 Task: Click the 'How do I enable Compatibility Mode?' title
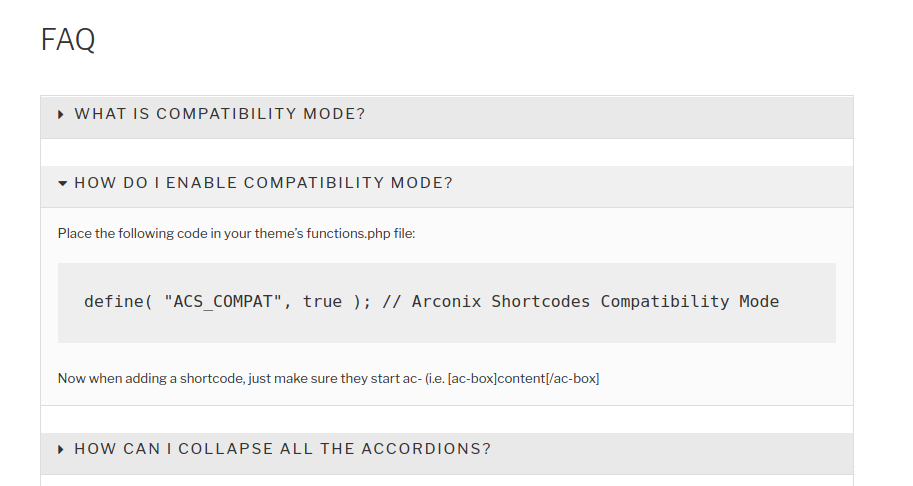(263, 183)
